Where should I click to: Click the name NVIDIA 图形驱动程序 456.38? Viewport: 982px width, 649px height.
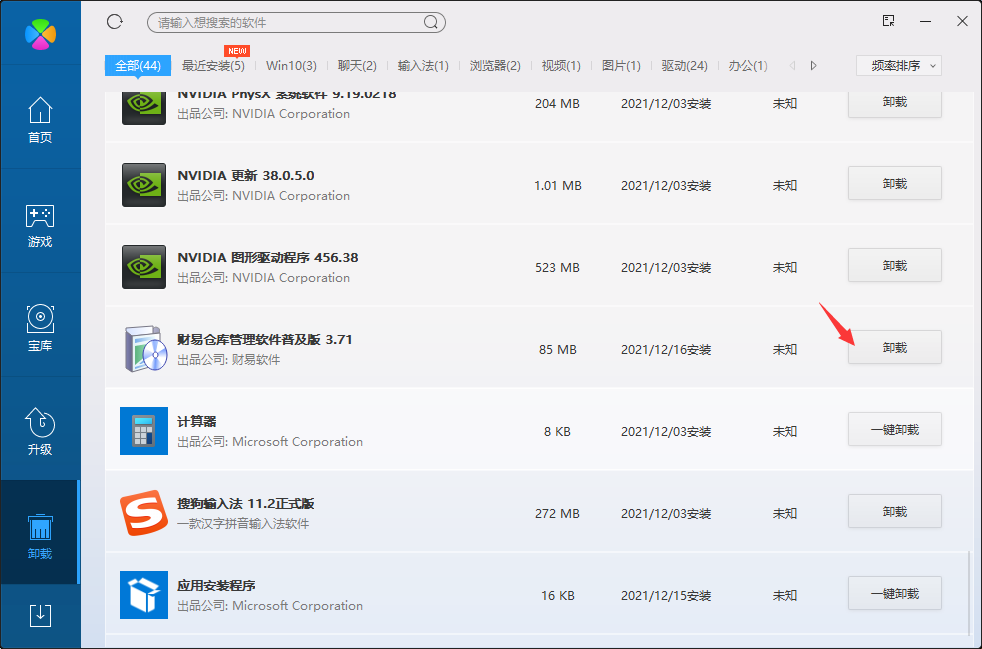pyautogui.click(x=267, y=257)
